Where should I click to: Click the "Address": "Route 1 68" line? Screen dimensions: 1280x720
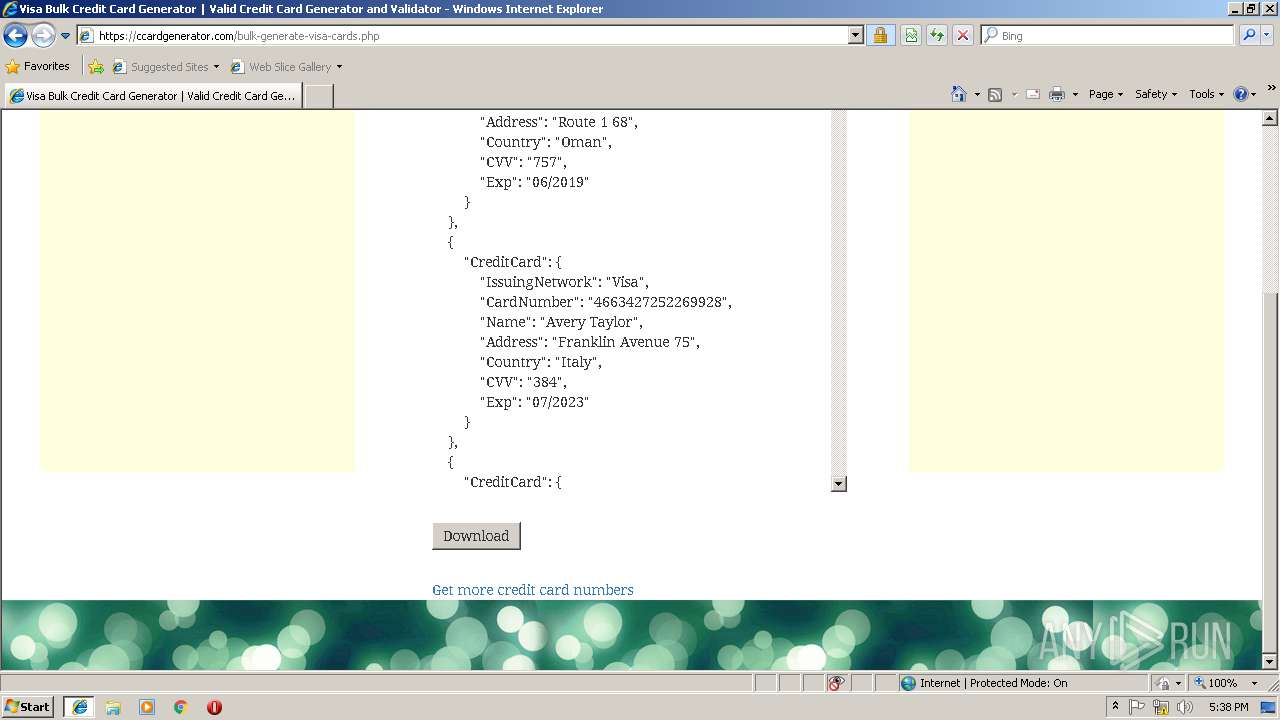tap(559, 122)
